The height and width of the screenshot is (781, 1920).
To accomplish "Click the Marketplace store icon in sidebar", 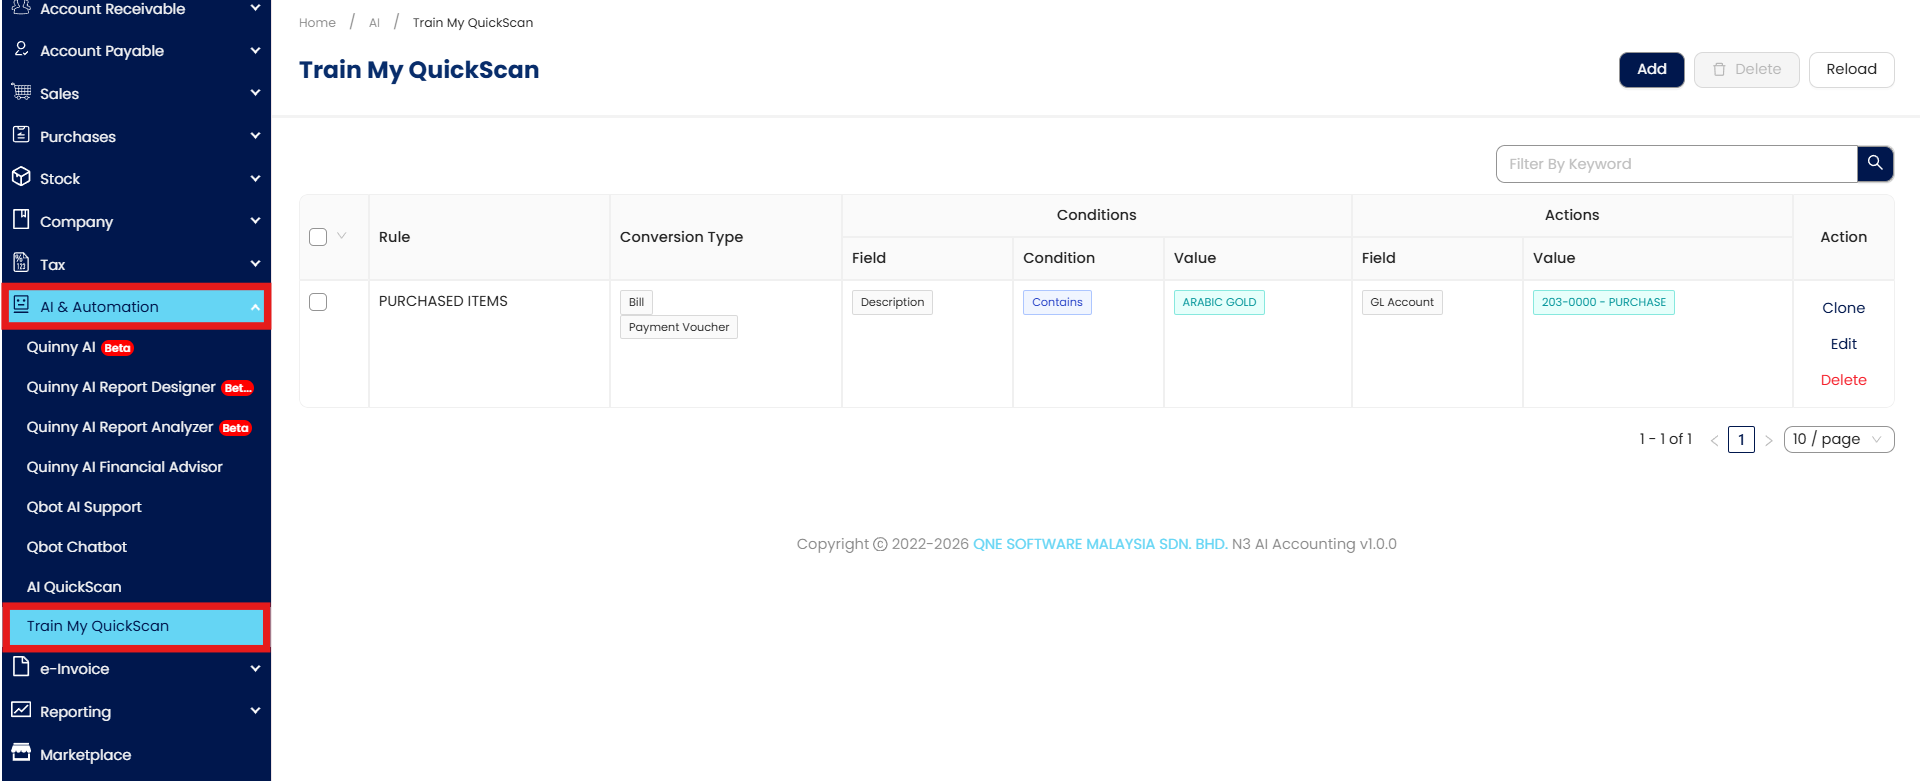I will [x=21, y=753].
